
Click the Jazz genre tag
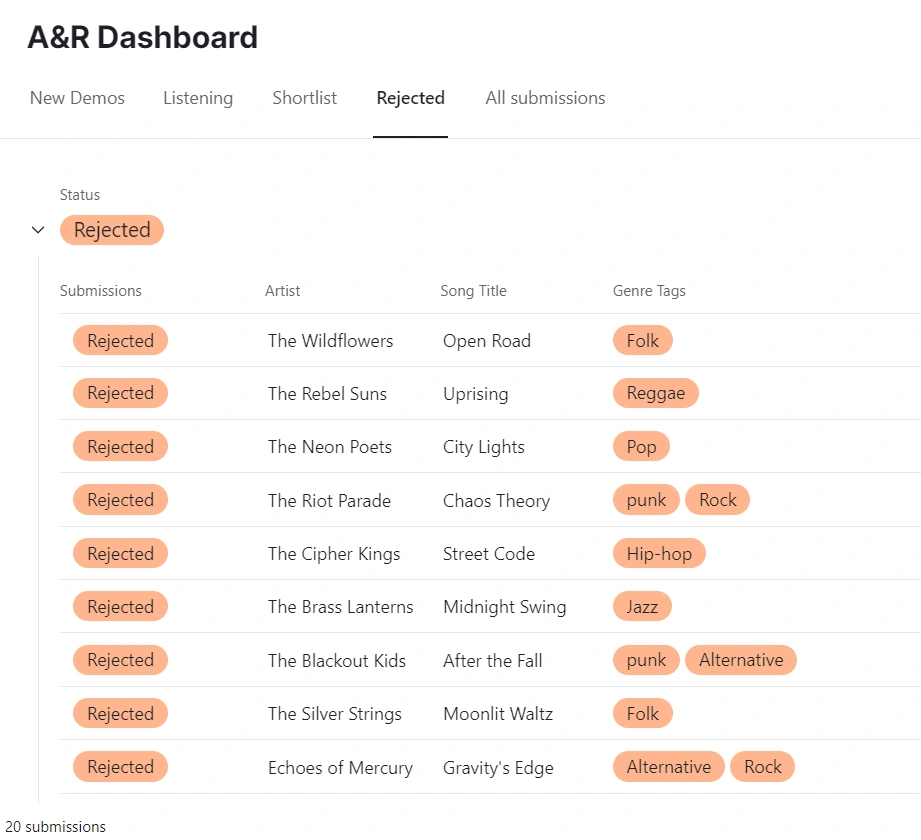(642, 606)
